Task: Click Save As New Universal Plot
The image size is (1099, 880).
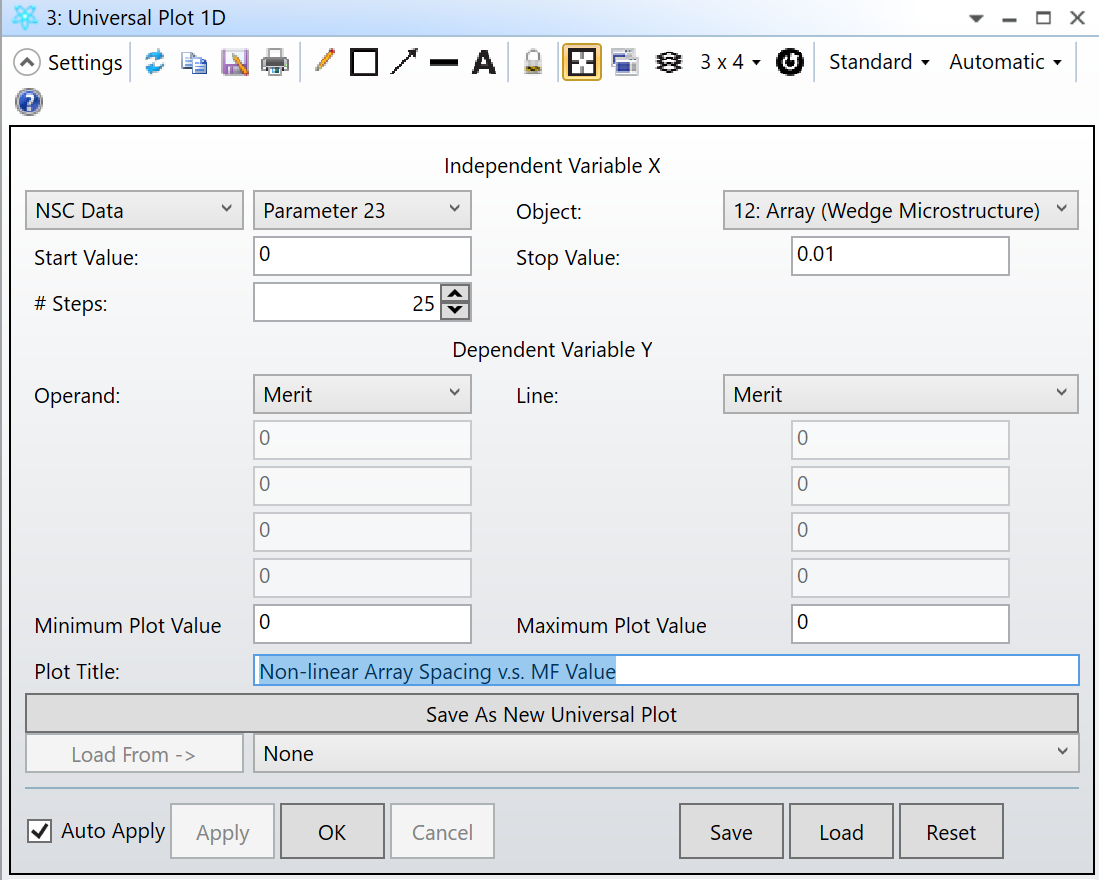Action: 551,715
